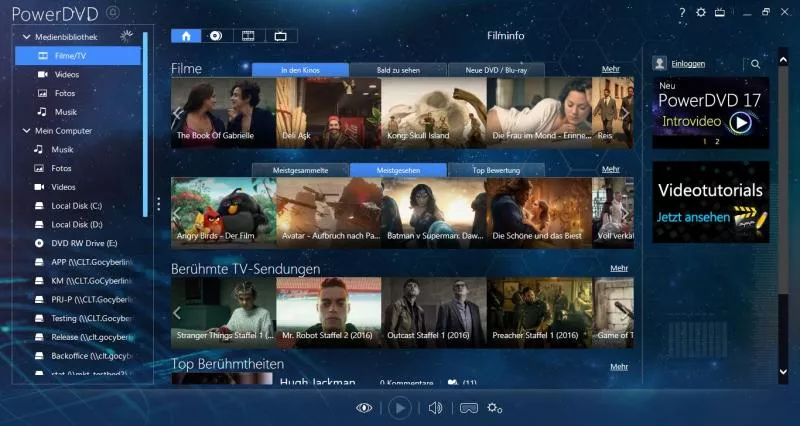Switch to the disc playback tab icon
Screen dimensions: 800x426
216,36
